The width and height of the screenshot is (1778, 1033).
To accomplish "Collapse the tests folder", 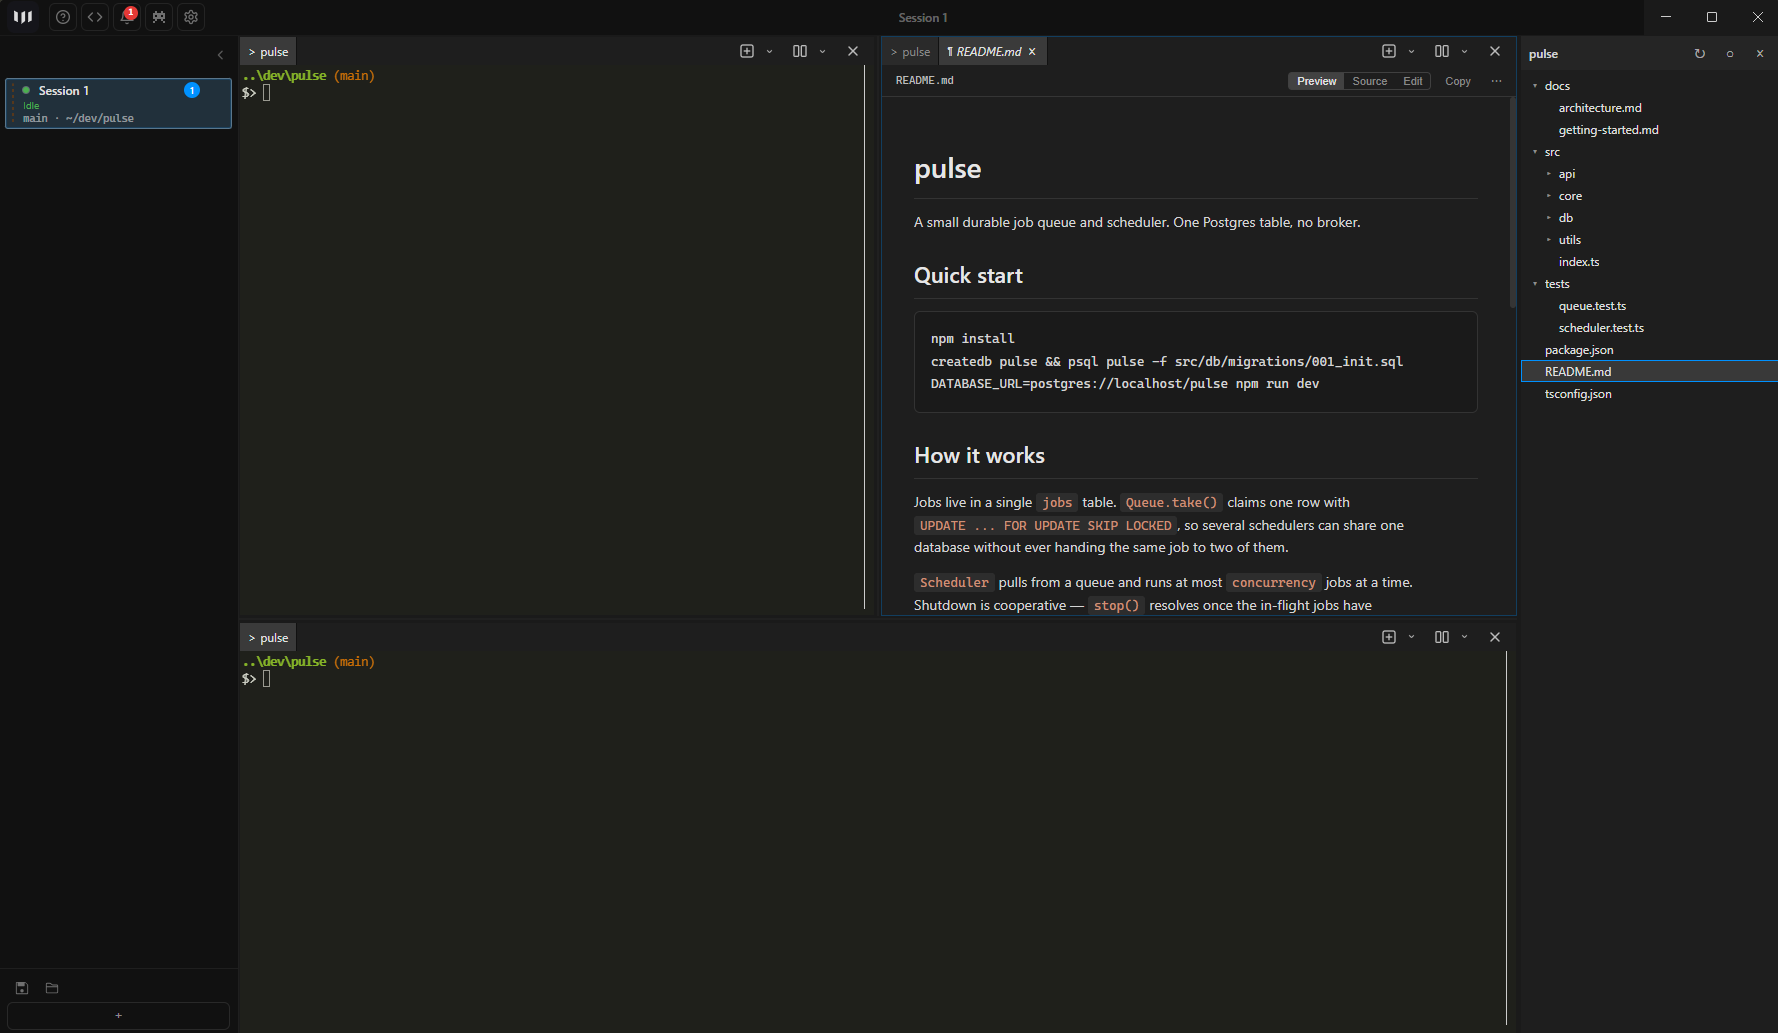I will 1535,284.
